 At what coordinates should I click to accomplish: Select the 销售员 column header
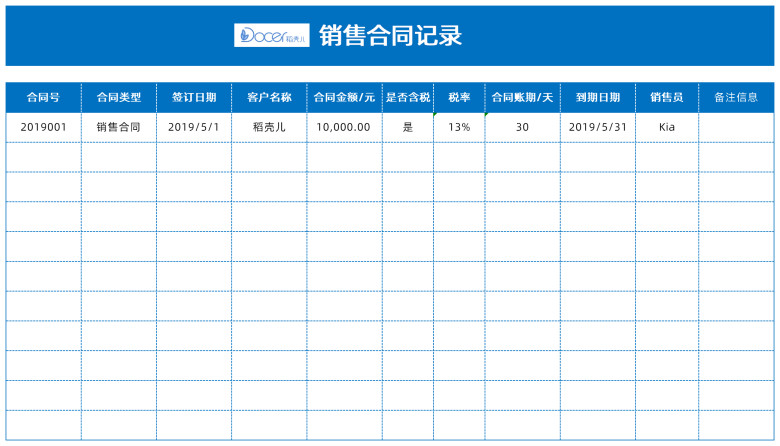pyautogui.click(x=667, y=97)
